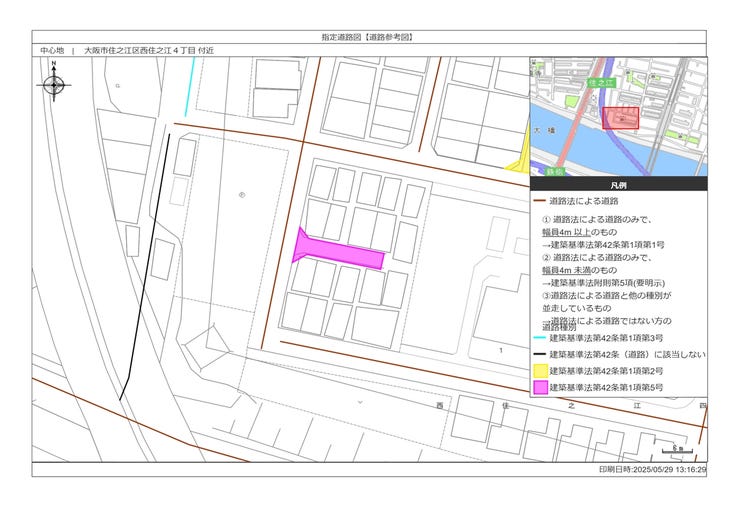Click the 5m scale bar

(x=677, y=449)
